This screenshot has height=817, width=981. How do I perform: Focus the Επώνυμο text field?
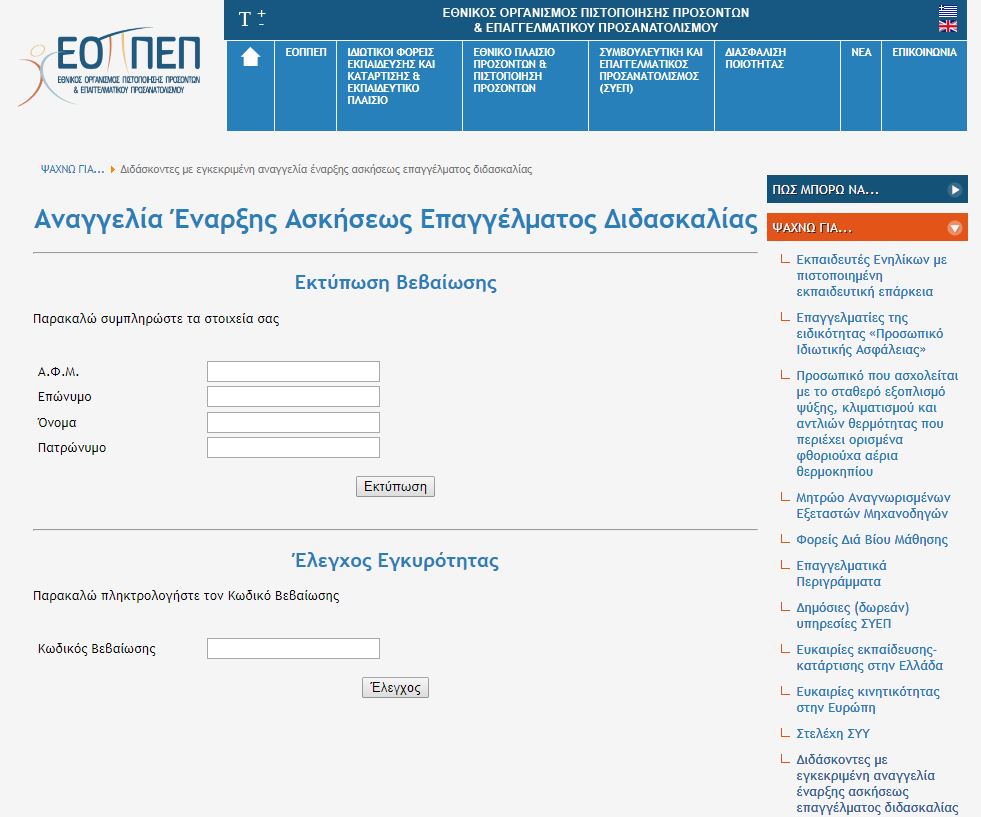click(x=293, y=397)
